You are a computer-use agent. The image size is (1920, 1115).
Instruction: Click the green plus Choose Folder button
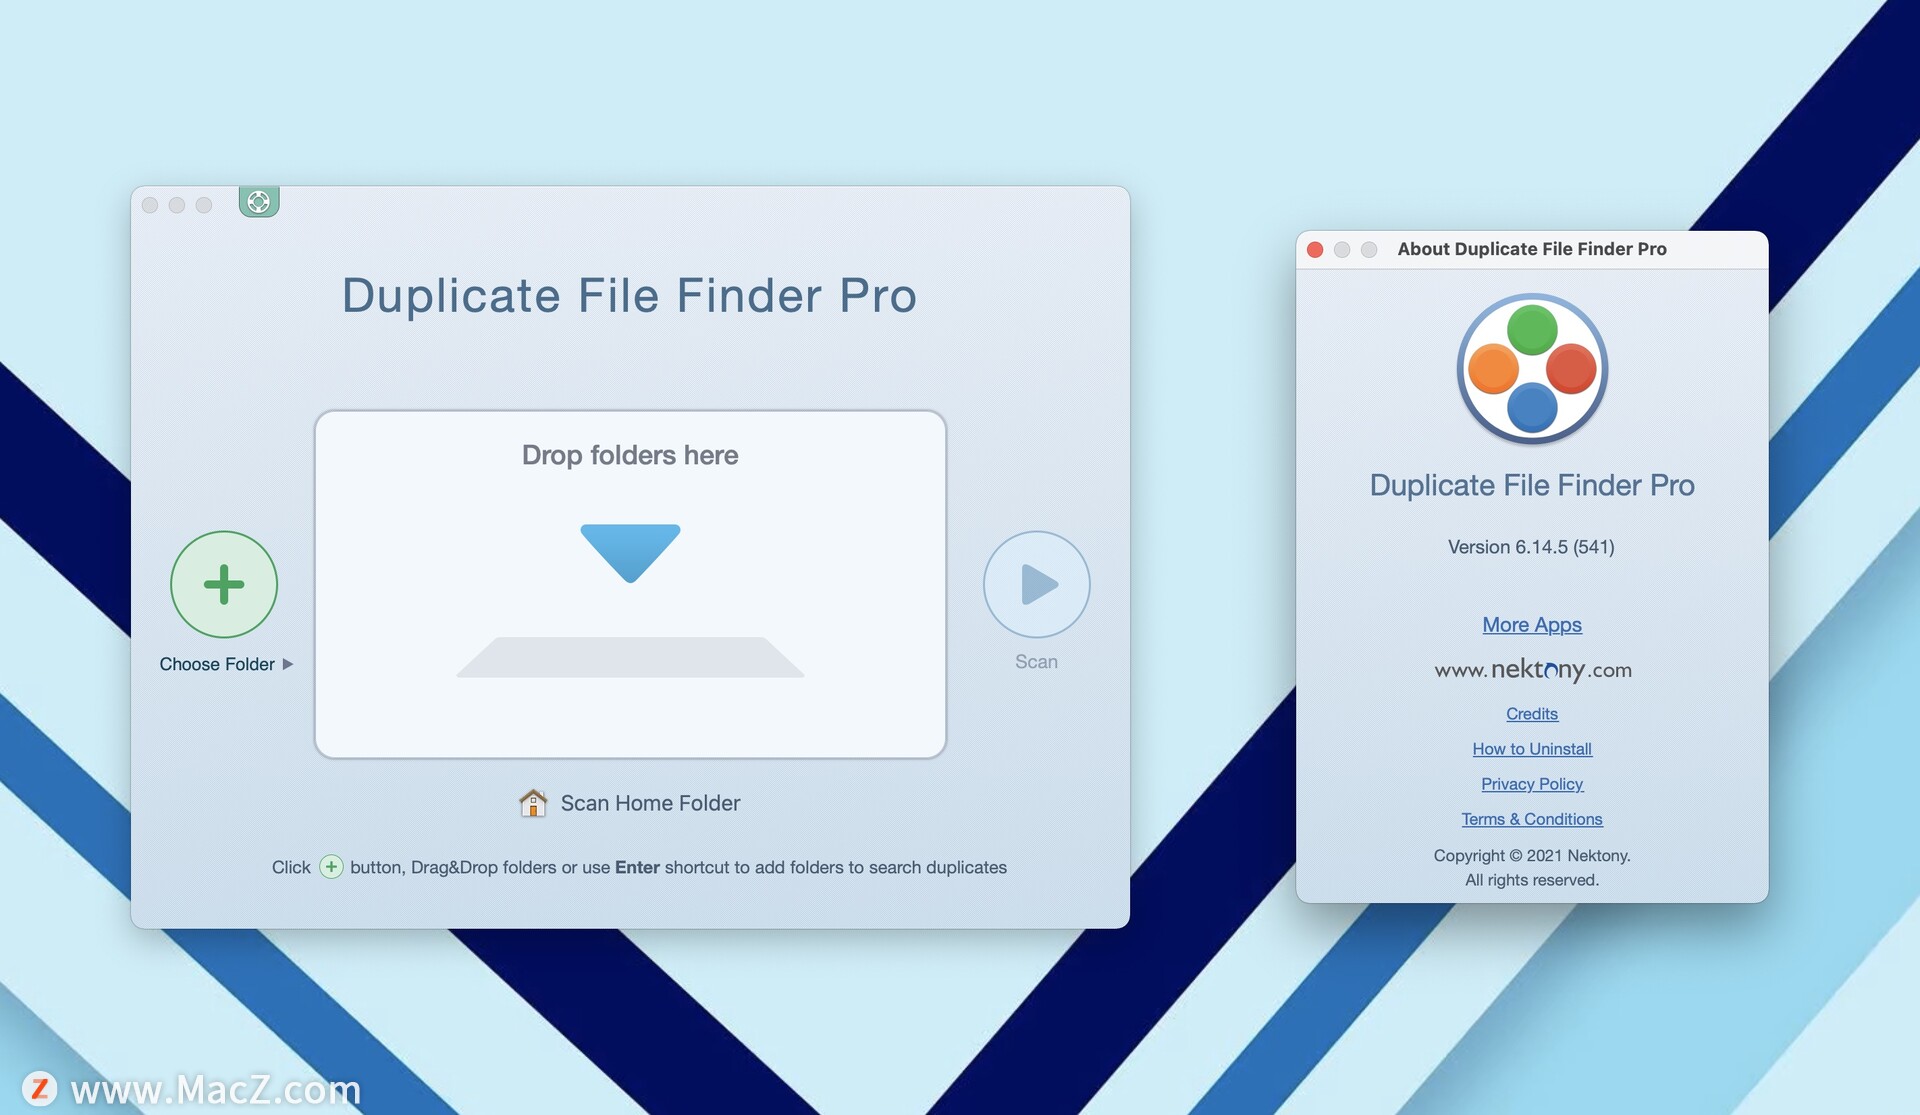click(224, 584)
